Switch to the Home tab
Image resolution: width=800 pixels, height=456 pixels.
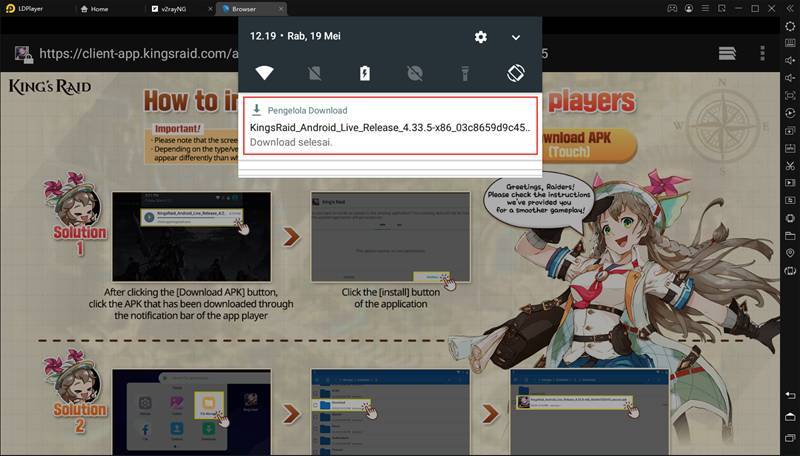tap(94, 9)
